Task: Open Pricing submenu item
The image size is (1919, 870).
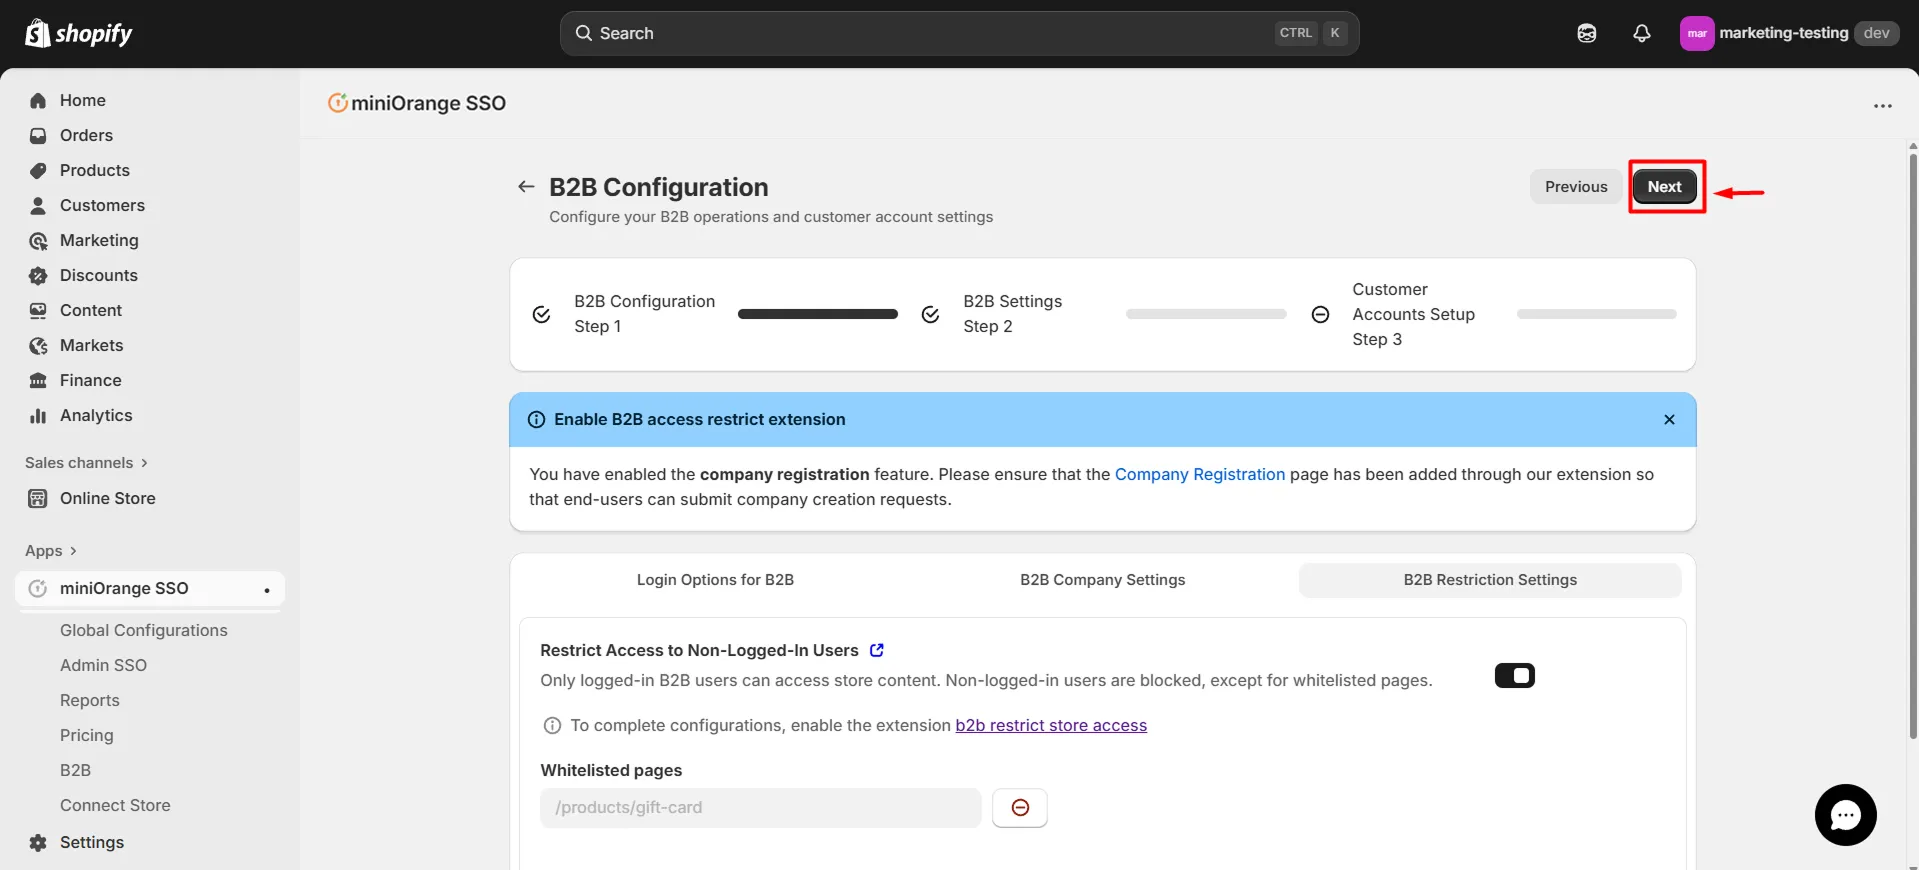Action: pyautogui.click(x=87, y=735)
